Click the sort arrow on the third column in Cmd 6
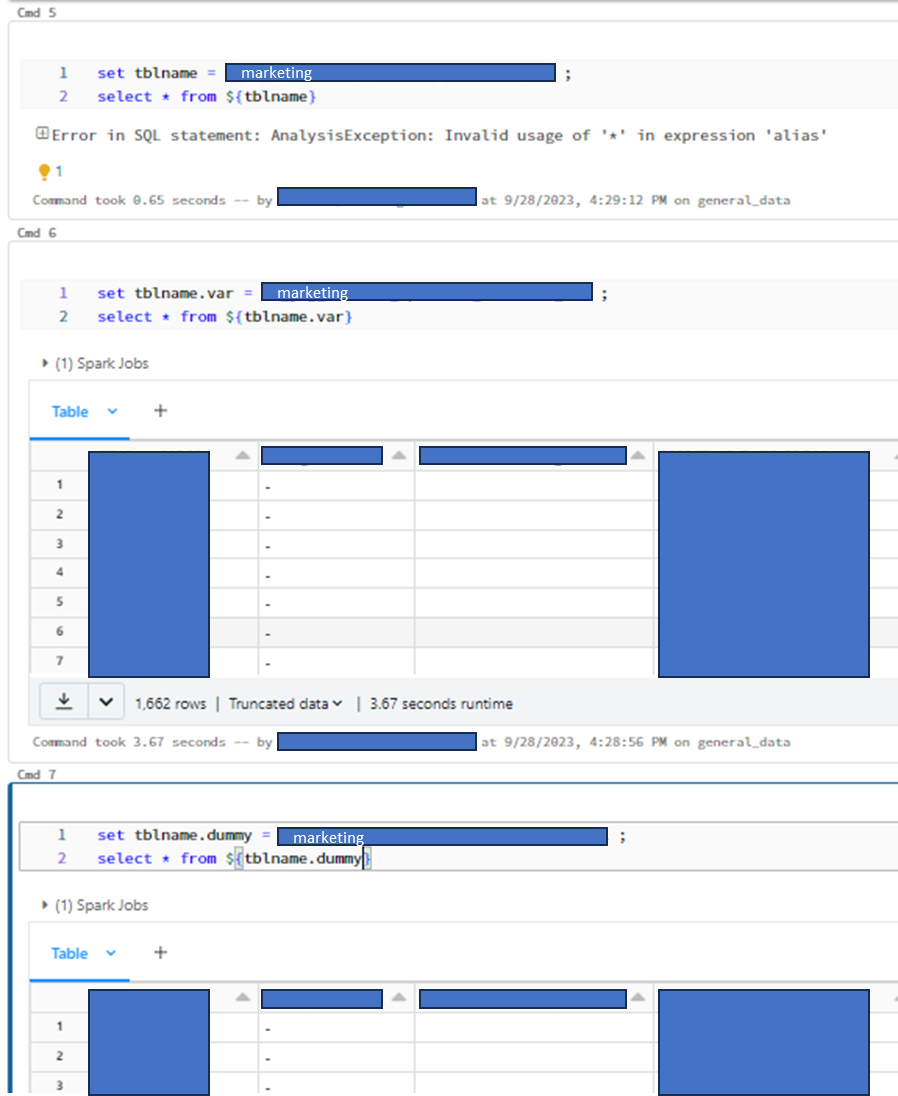Viewport: 898px width, 1096px height. point(638,455)
